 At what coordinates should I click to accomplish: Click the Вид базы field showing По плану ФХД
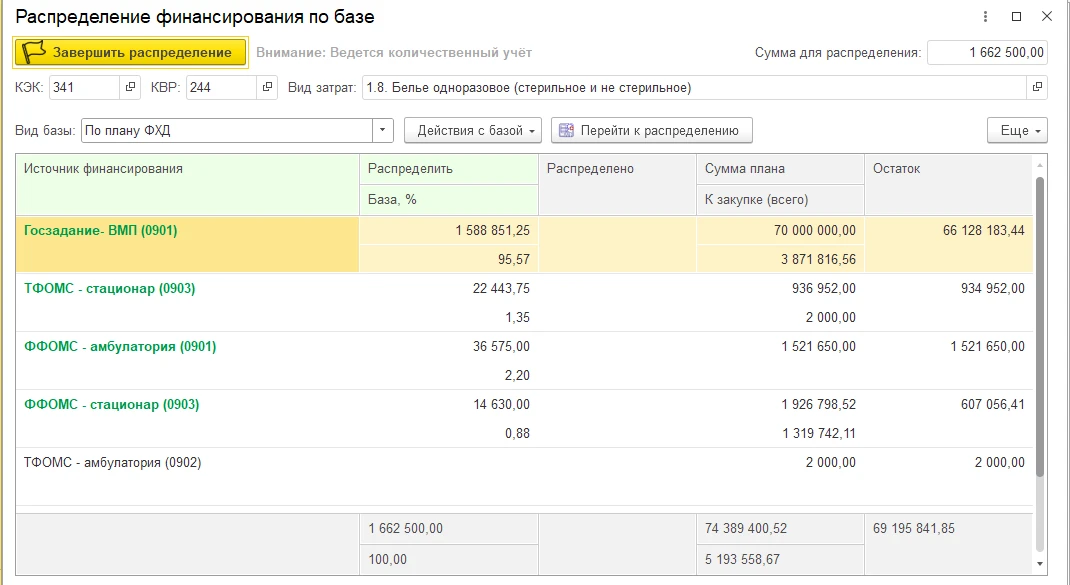click(x=227, y=130)
